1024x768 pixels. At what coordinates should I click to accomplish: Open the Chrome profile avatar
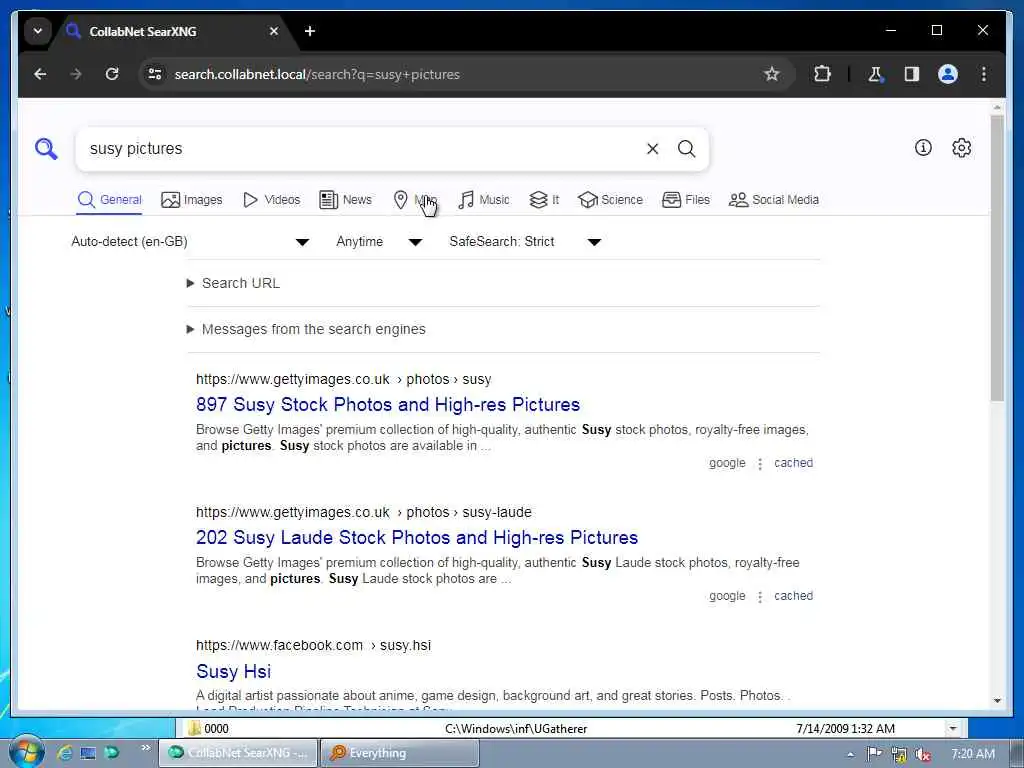948,74
